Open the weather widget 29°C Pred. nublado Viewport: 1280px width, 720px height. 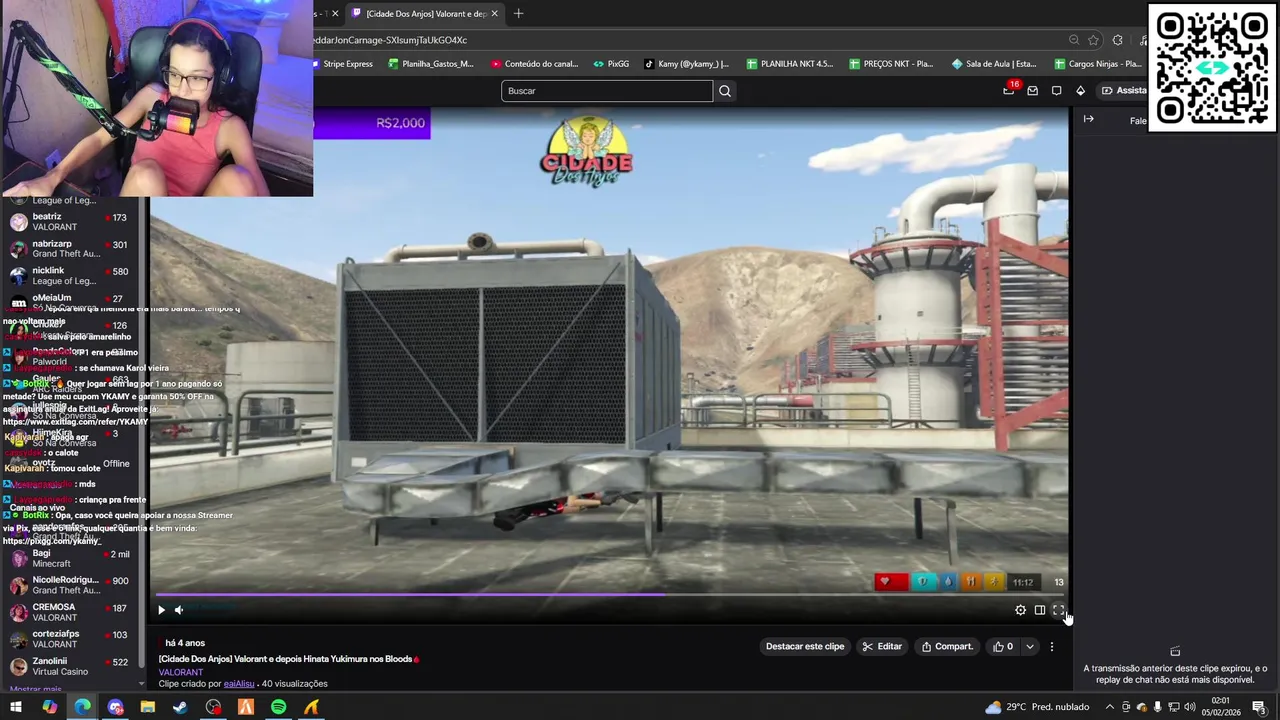(1037, 707)
